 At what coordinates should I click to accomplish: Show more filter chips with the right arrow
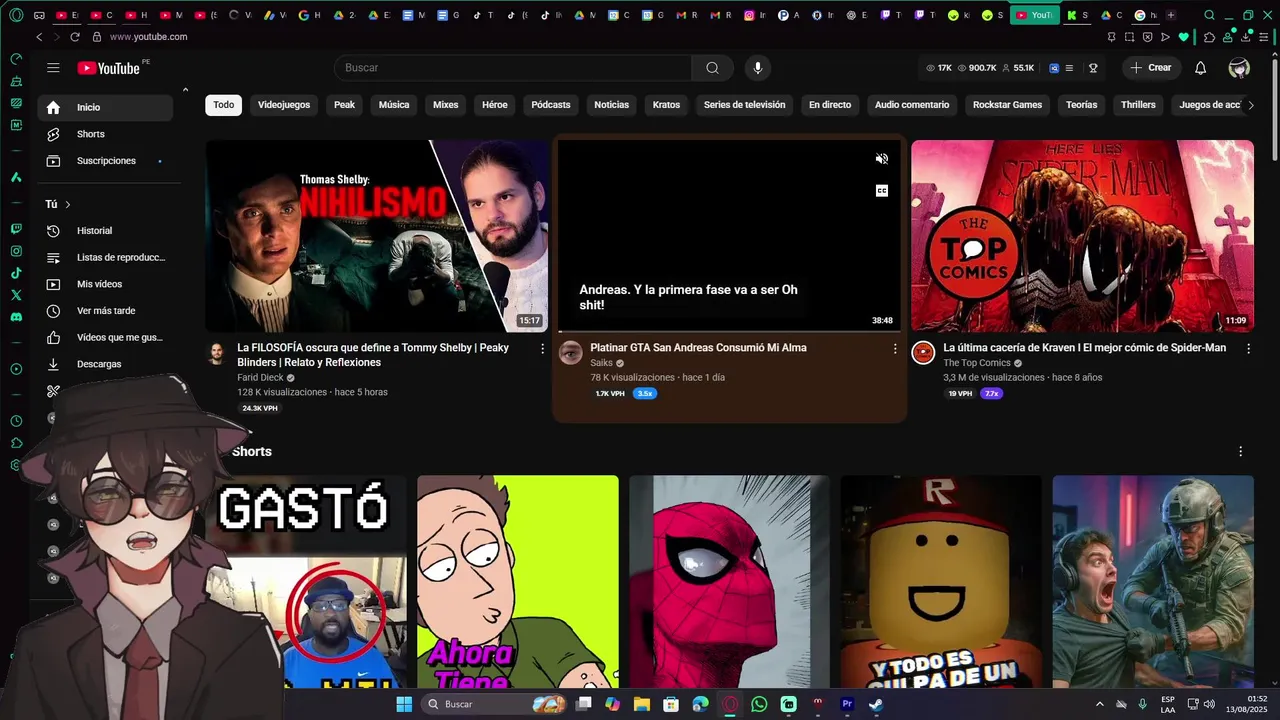[1250, 105]
